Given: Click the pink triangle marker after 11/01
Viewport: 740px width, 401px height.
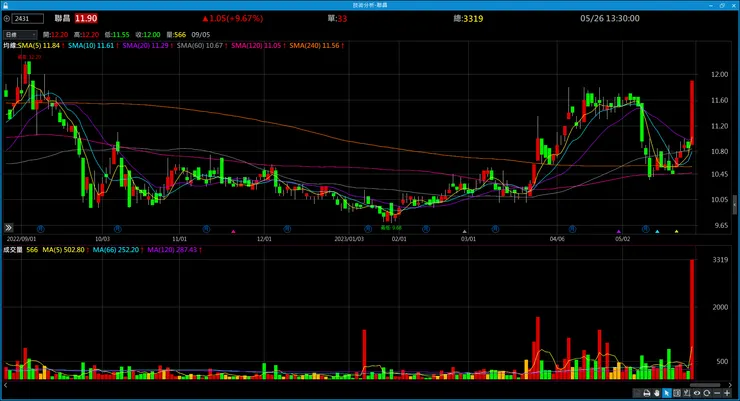Looking at the screenshot, I should click(233, 231).
